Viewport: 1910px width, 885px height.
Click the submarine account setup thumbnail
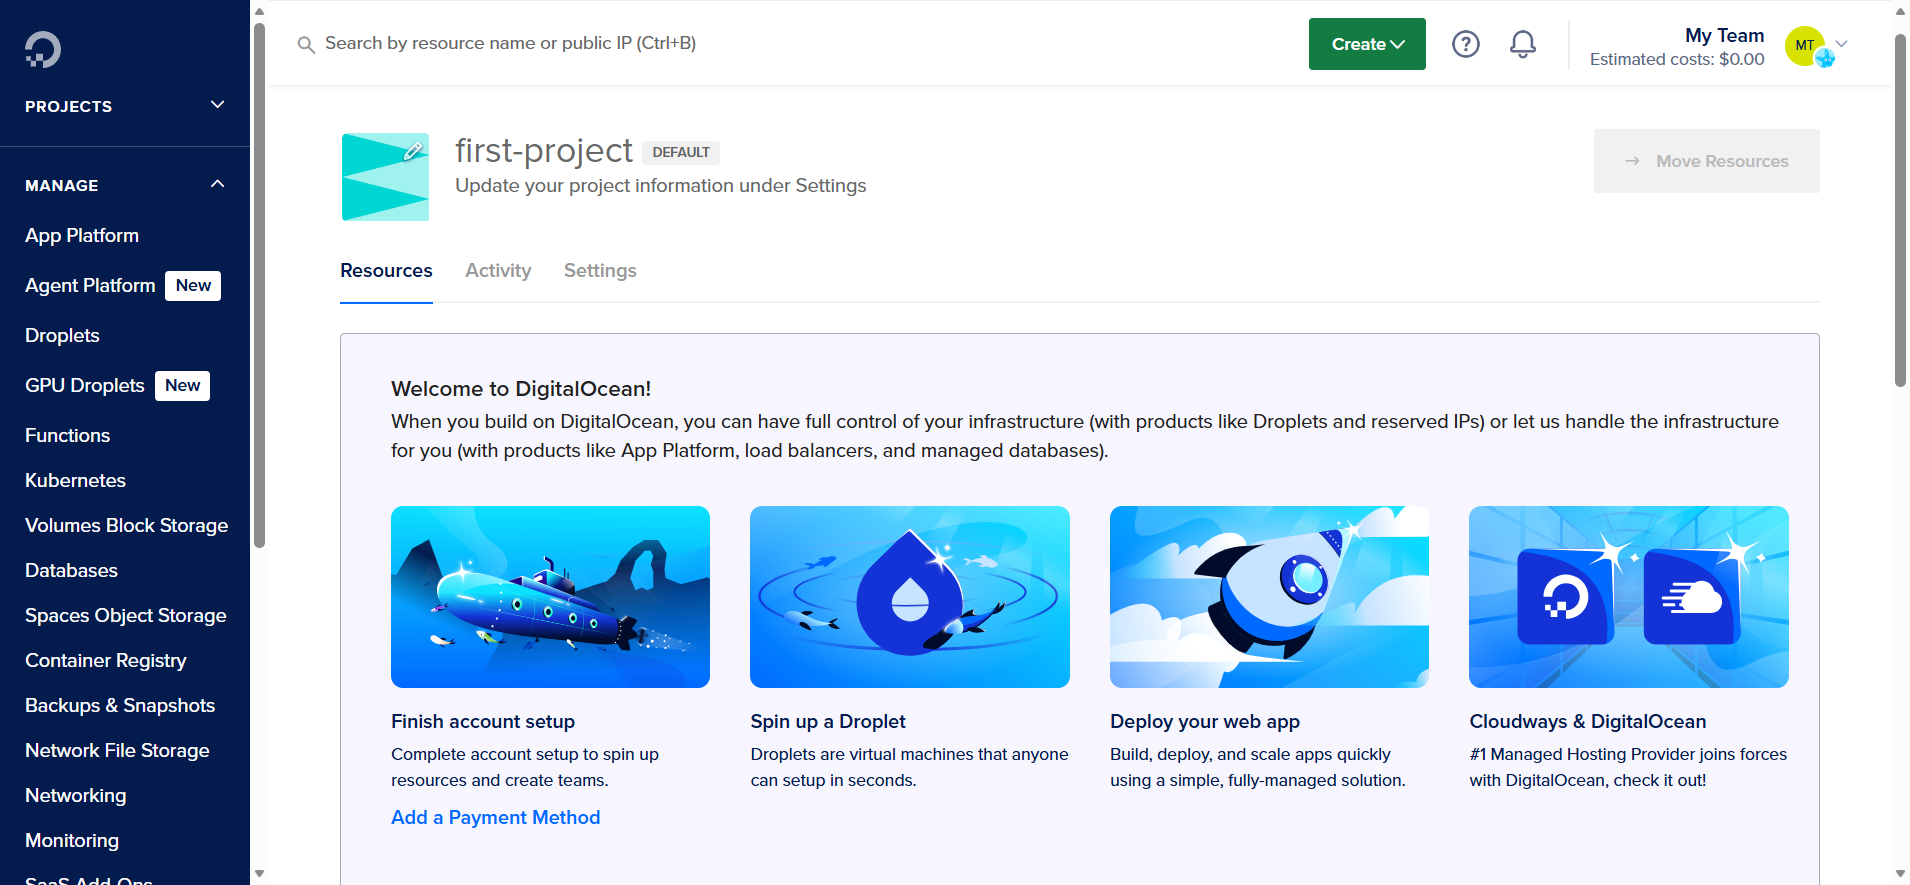(x=550, y=597)
